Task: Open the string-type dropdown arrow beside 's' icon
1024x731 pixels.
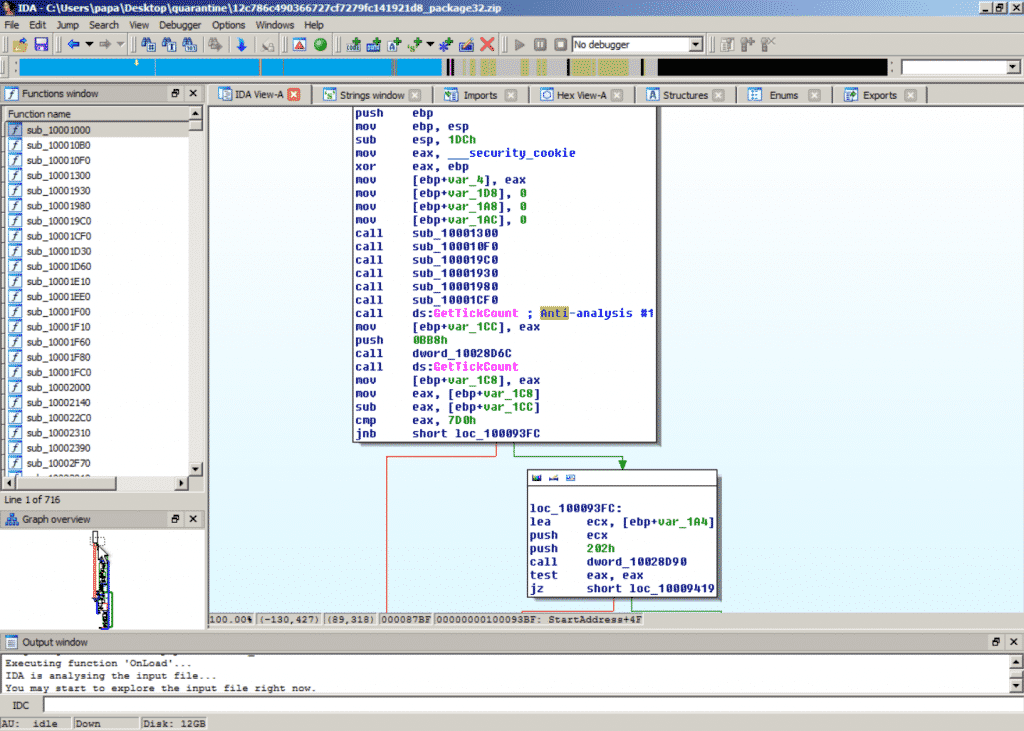Action: [x=430, y=44]
